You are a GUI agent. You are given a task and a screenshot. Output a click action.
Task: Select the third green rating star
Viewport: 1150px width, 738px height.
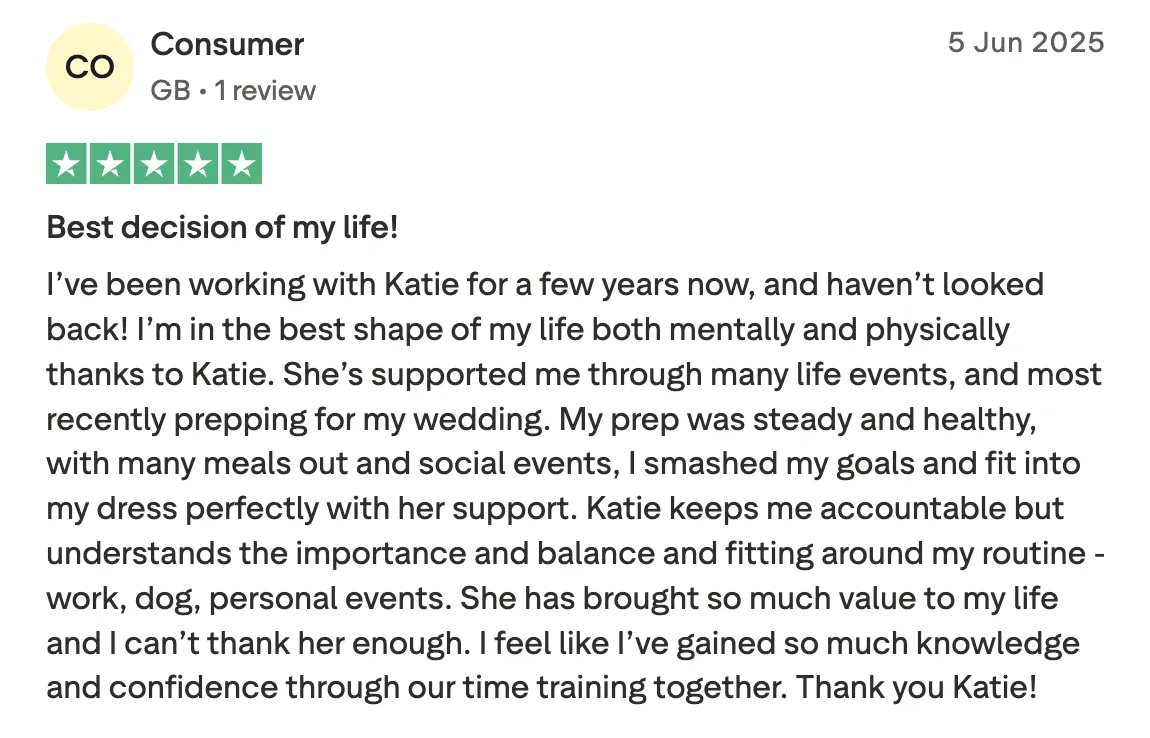click(154, 165)
